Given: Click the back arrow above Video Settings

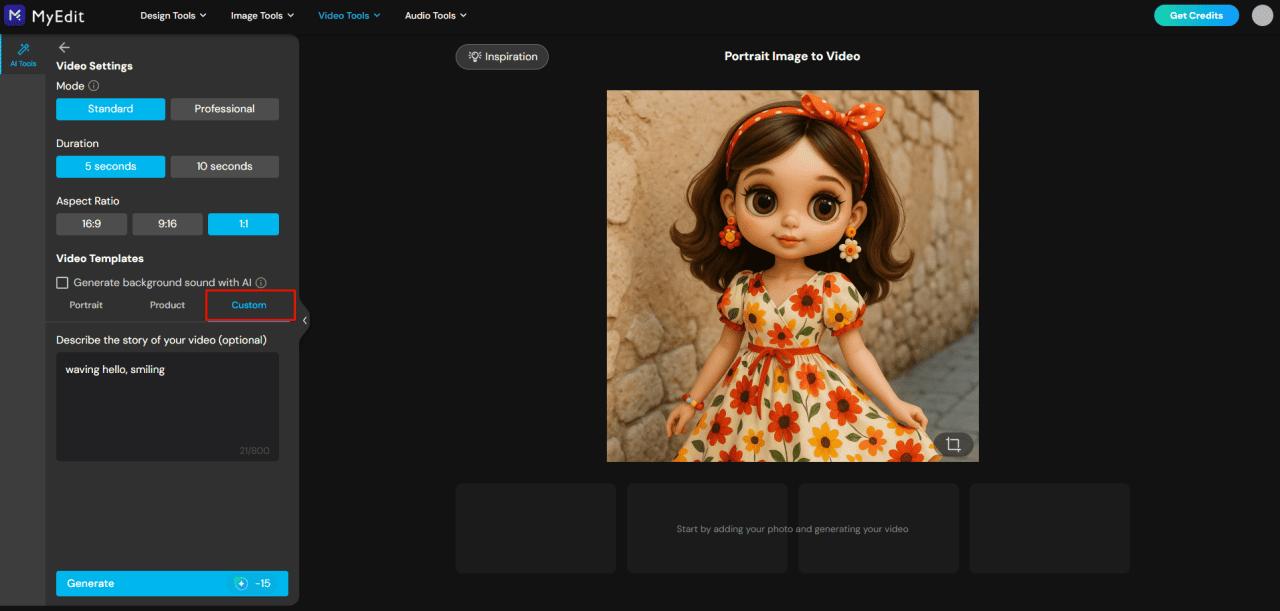Looking at the screenshot, I should [63, 46].
